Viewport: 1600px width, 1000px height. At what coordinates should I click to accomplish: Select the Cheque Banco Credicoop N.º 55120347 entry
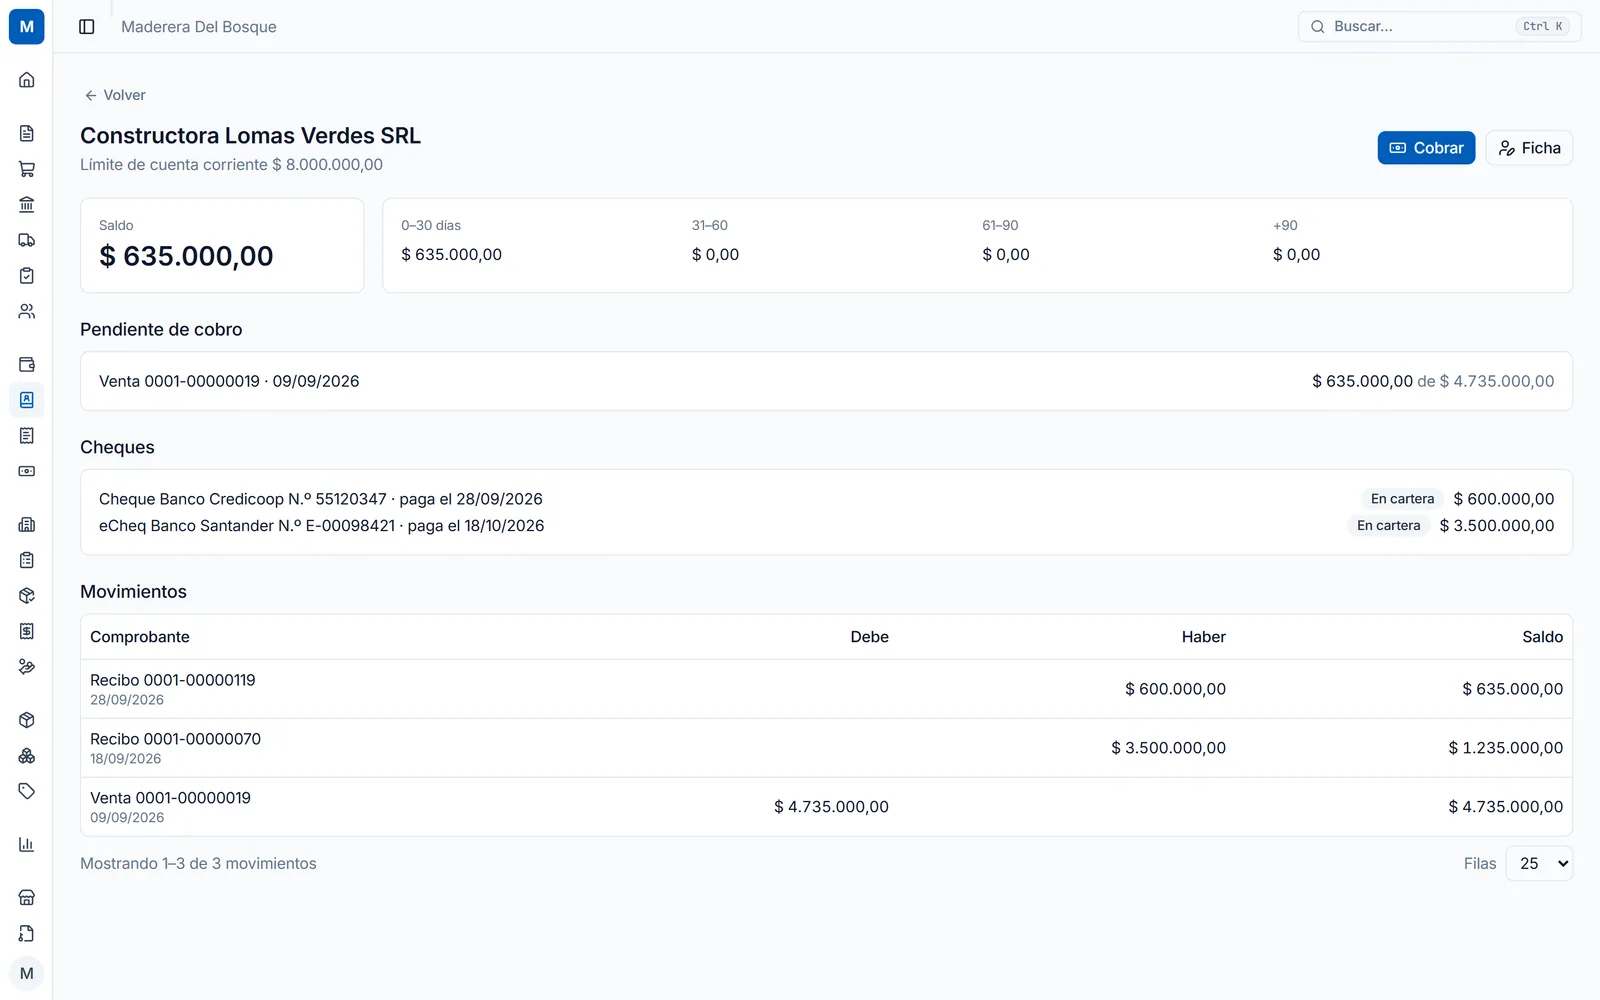point(826,499)
